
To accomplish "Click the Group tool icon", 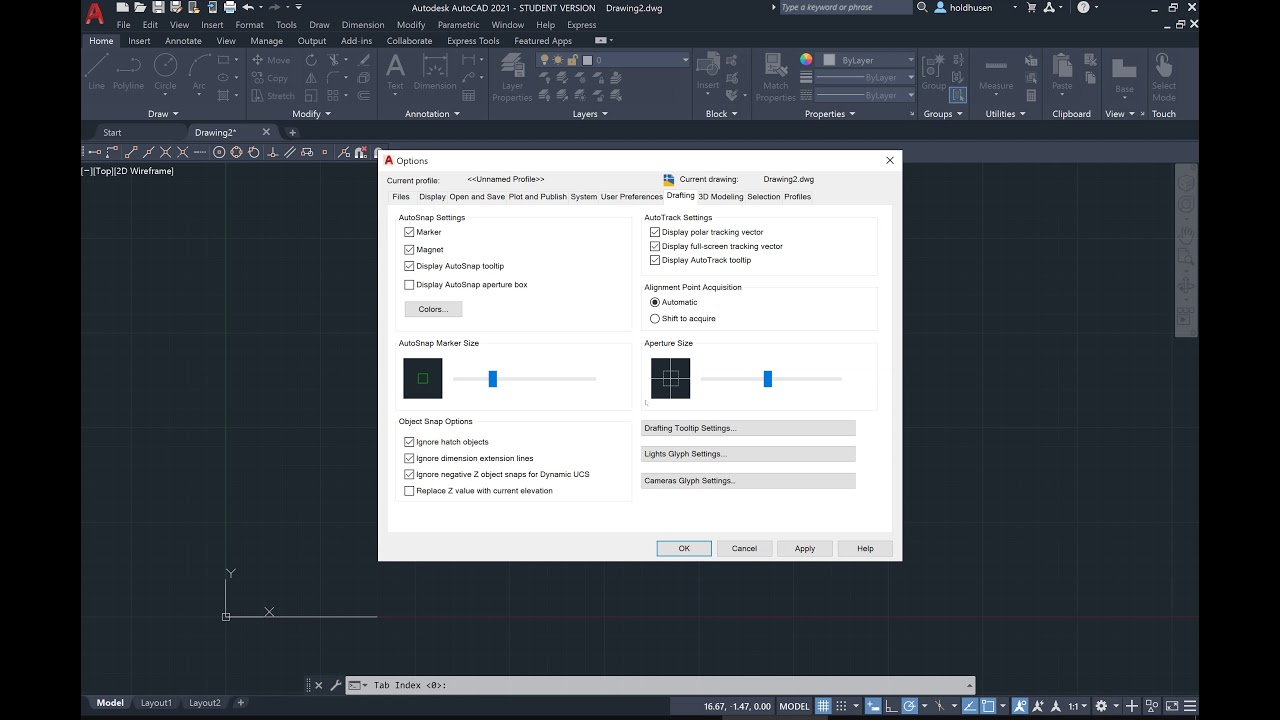I will pos(934,71).
